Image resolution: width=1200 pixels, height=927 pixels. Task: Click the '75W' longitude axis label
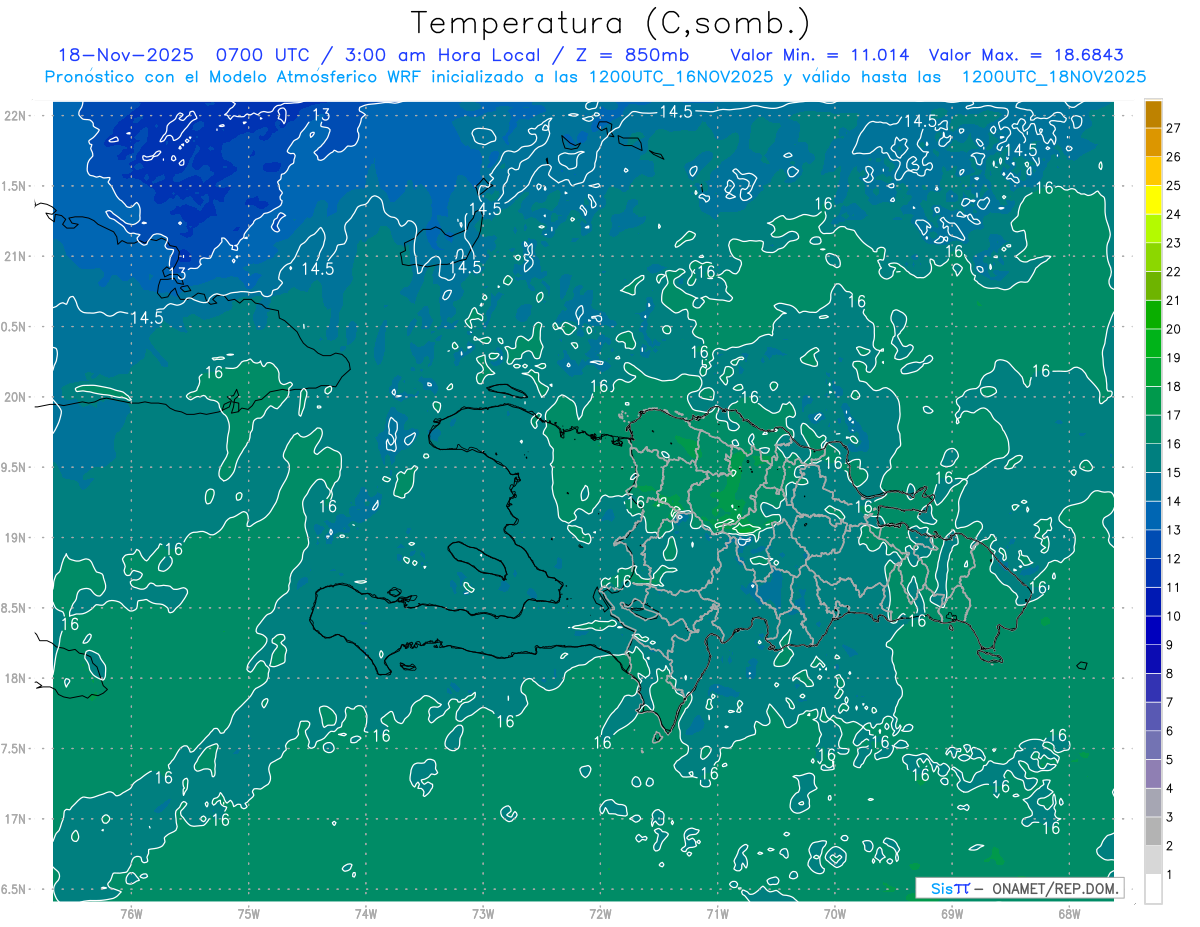coord(248,914)
